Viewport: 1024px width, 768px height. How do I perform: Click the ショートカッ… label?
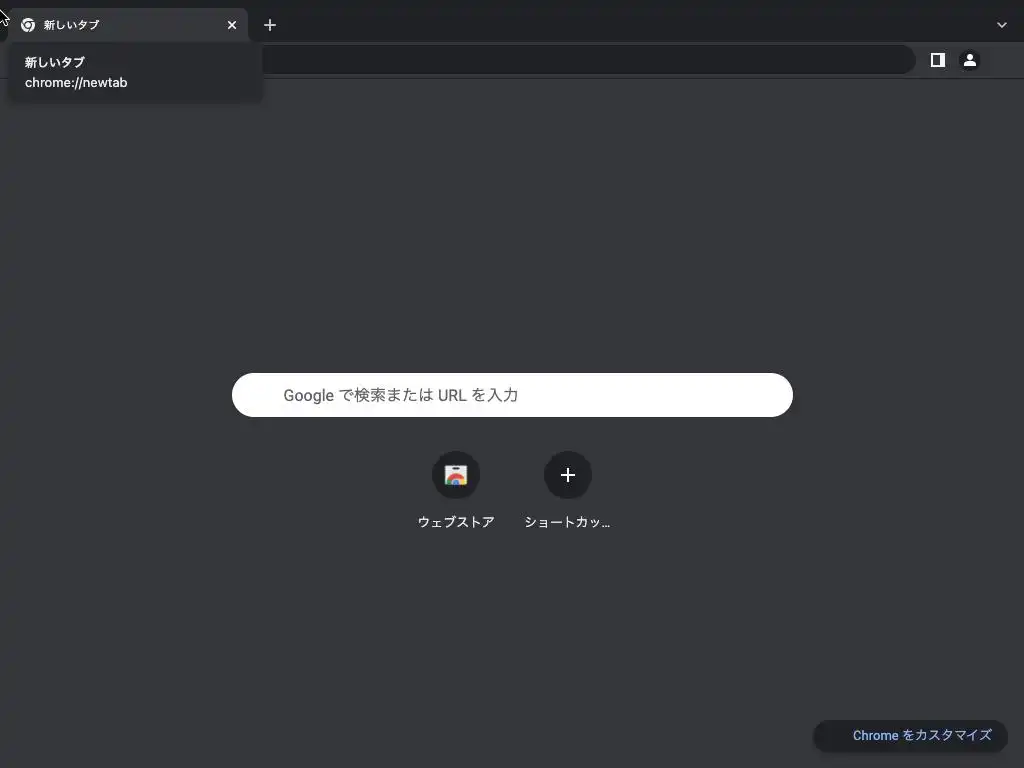567,522
